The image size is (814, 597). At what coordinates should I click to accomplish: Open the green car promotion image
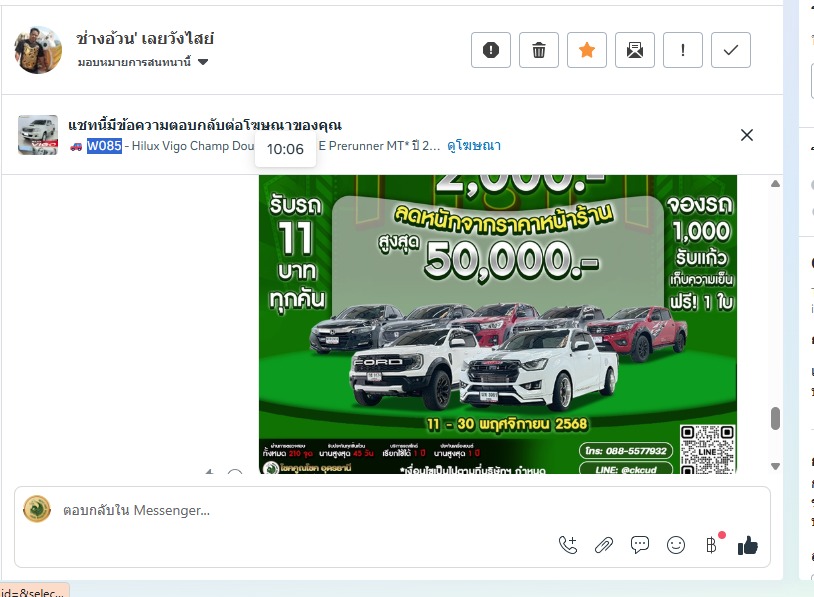pyautogui.click(x=497, y=322)
